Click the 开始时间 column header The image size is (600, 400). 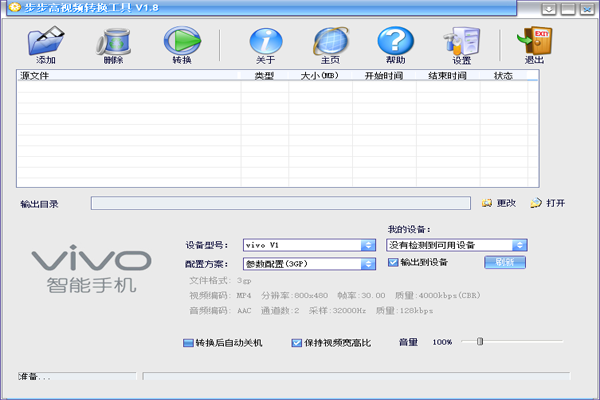click(384, 75)
